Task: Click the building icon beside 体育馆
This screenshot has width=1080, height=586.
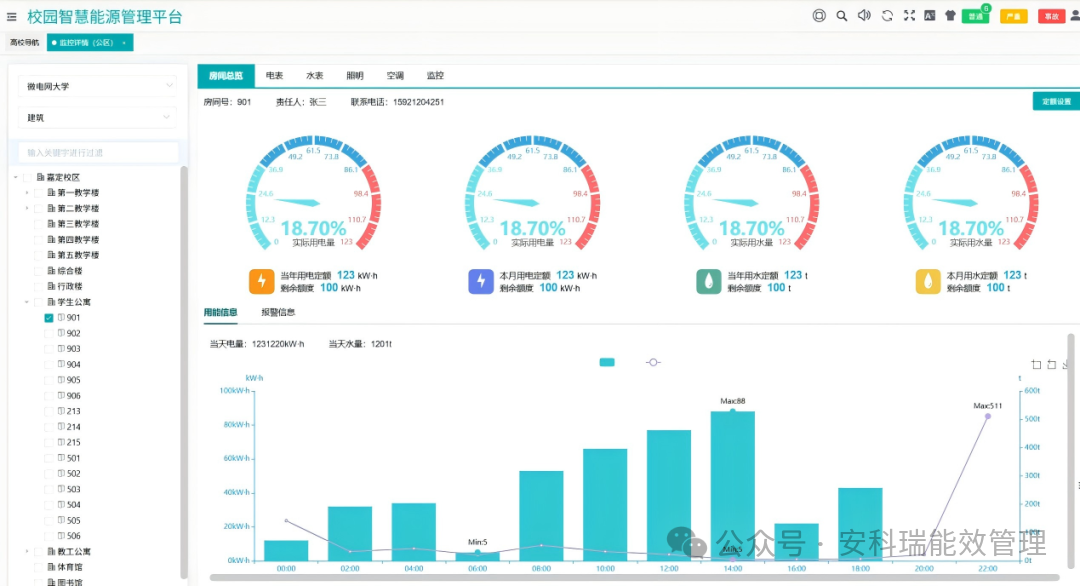Action: (52, 567)
